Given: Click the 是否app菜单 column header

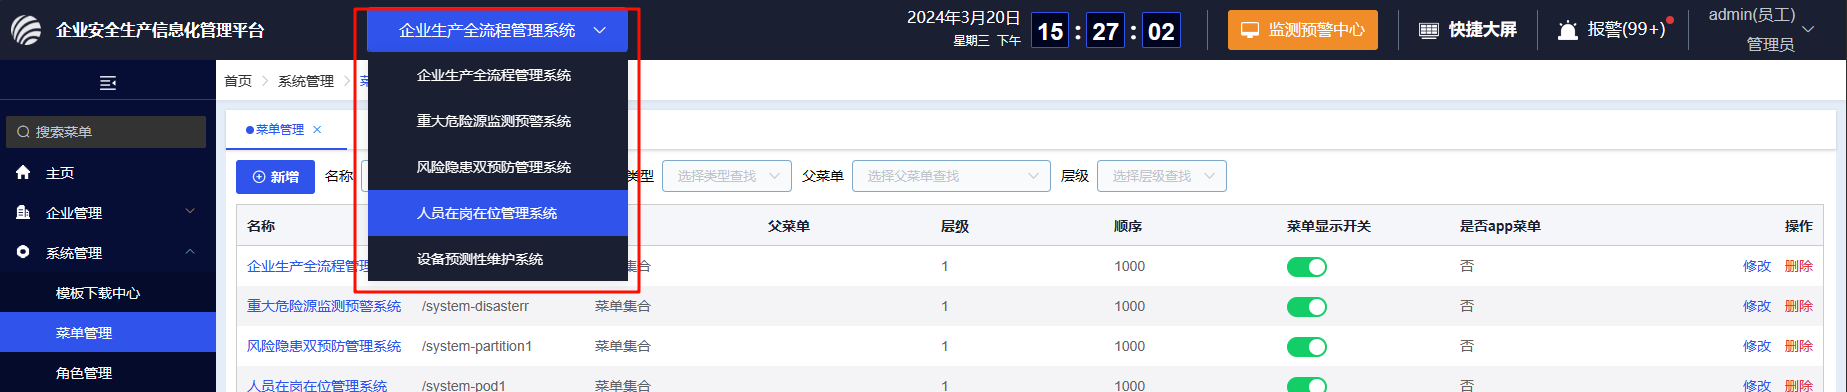Looking at the screenshot, I should click(x=1500, y=226).
